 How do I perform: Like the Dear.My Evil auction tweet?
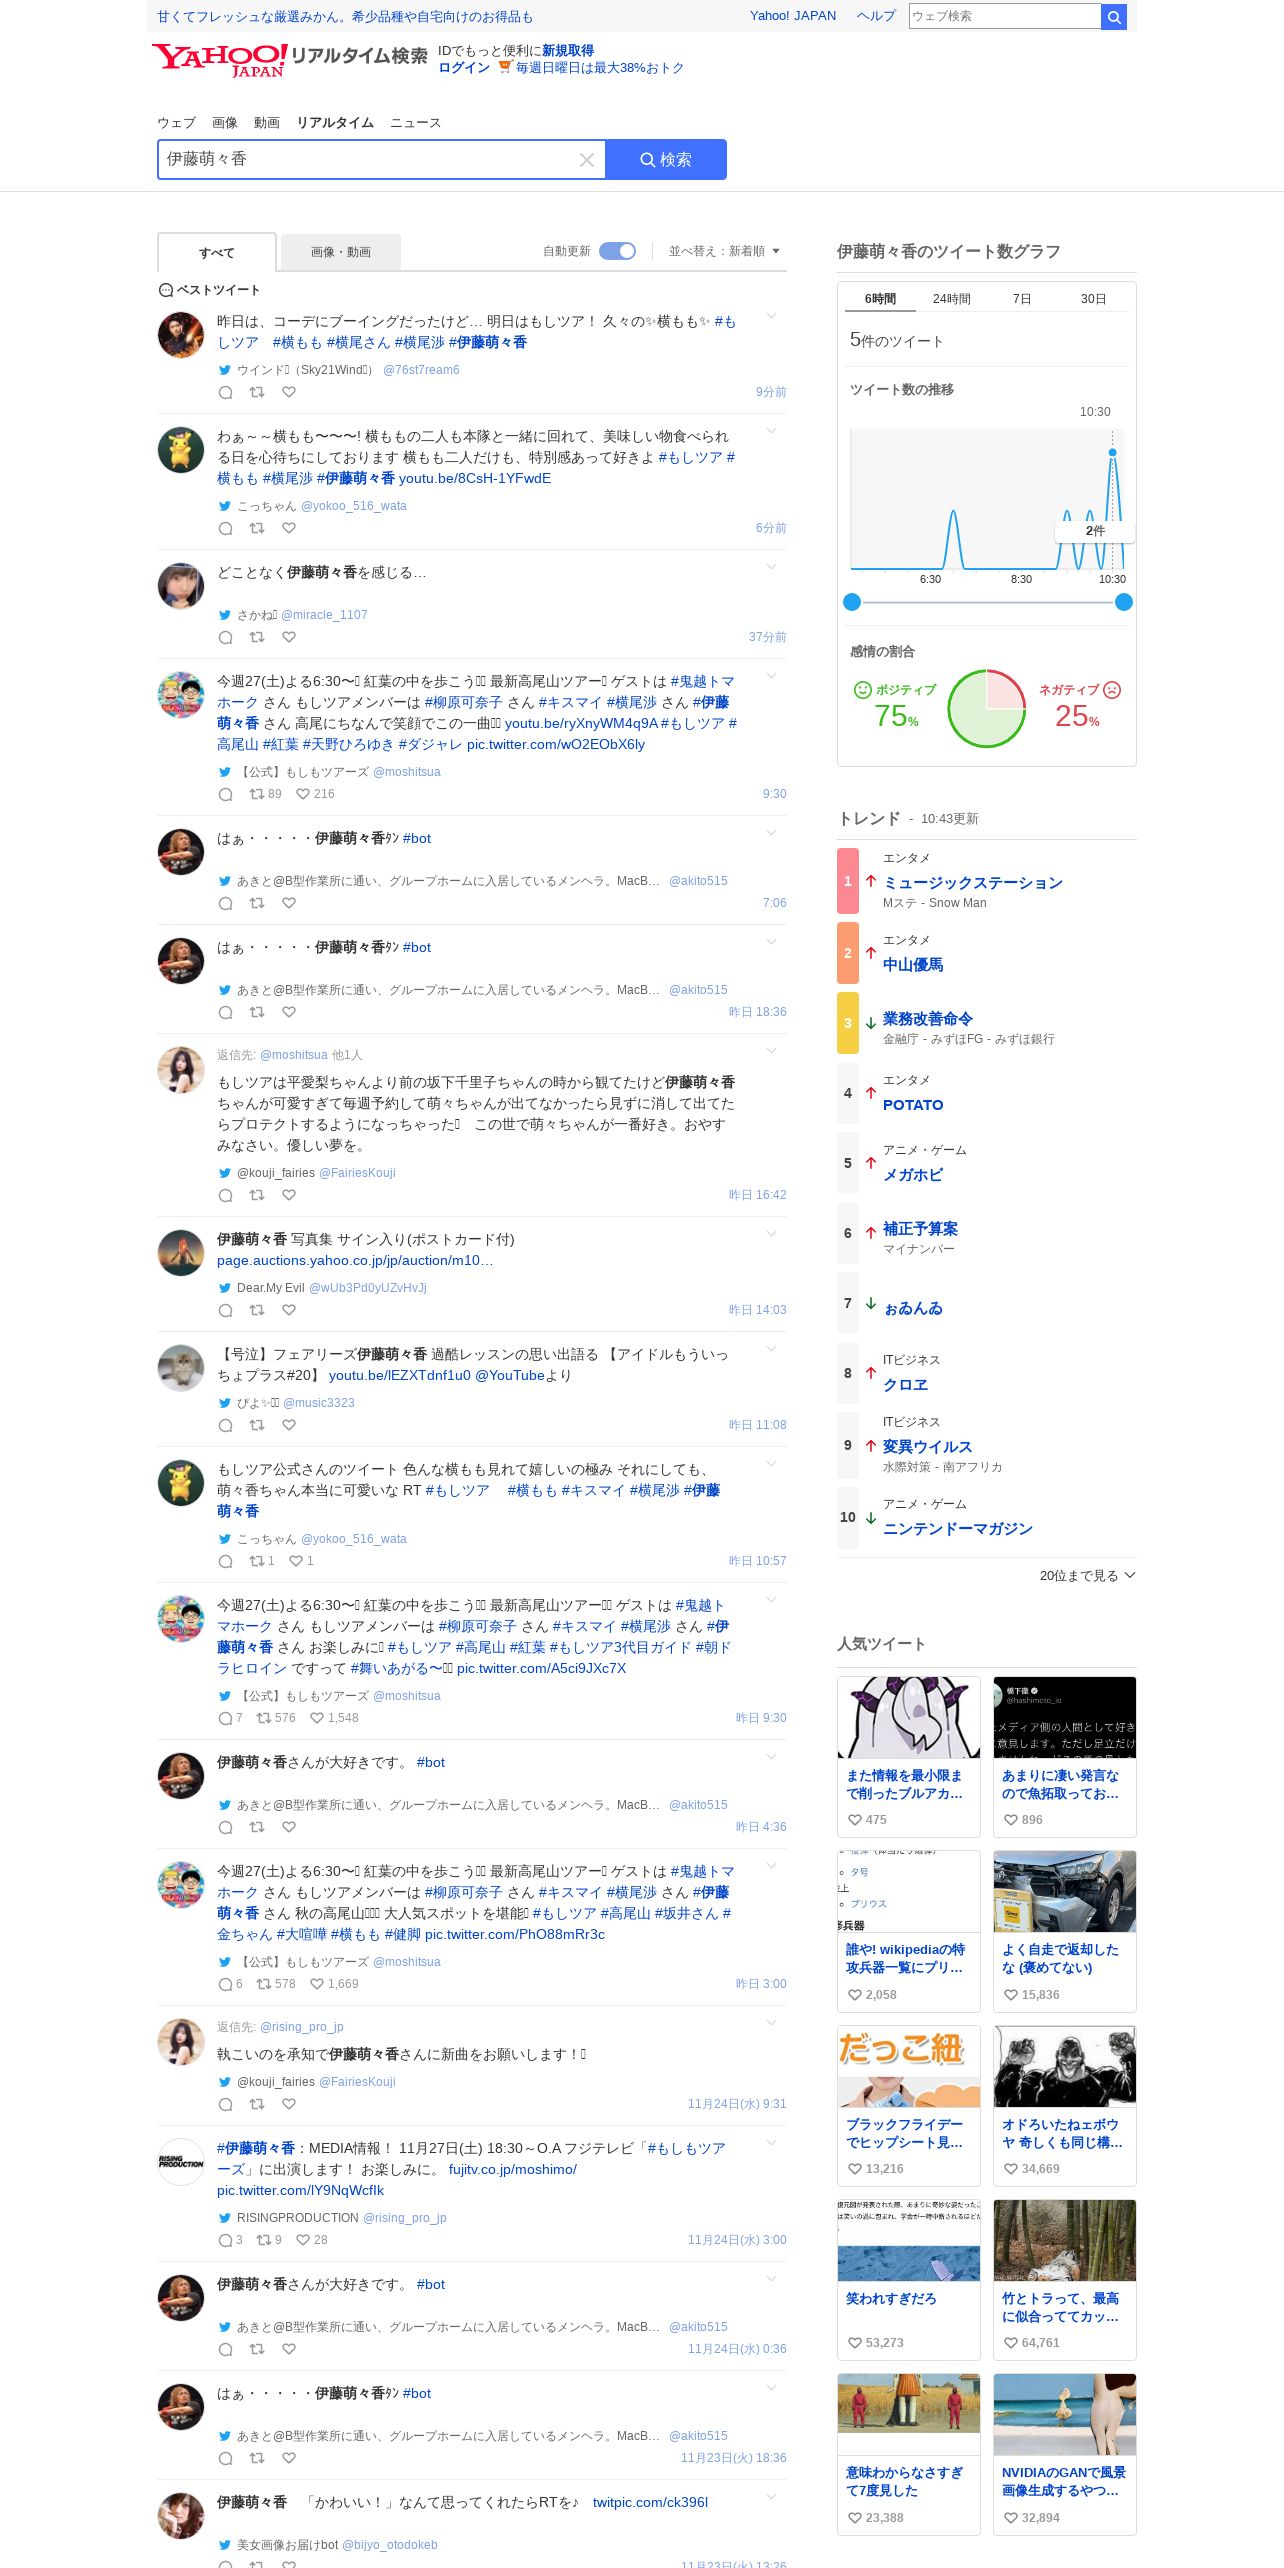pos(288,1310)
